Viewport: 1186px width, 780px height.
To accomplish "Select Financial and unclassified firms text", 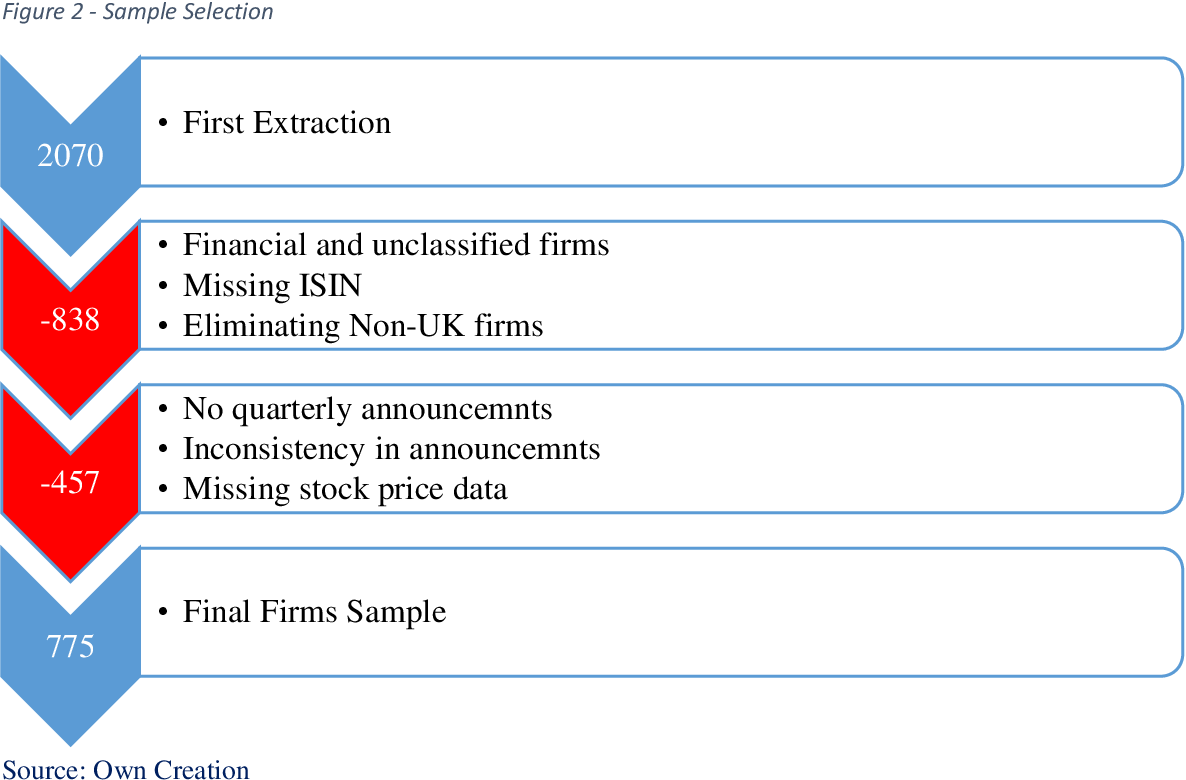I will 396,244.
